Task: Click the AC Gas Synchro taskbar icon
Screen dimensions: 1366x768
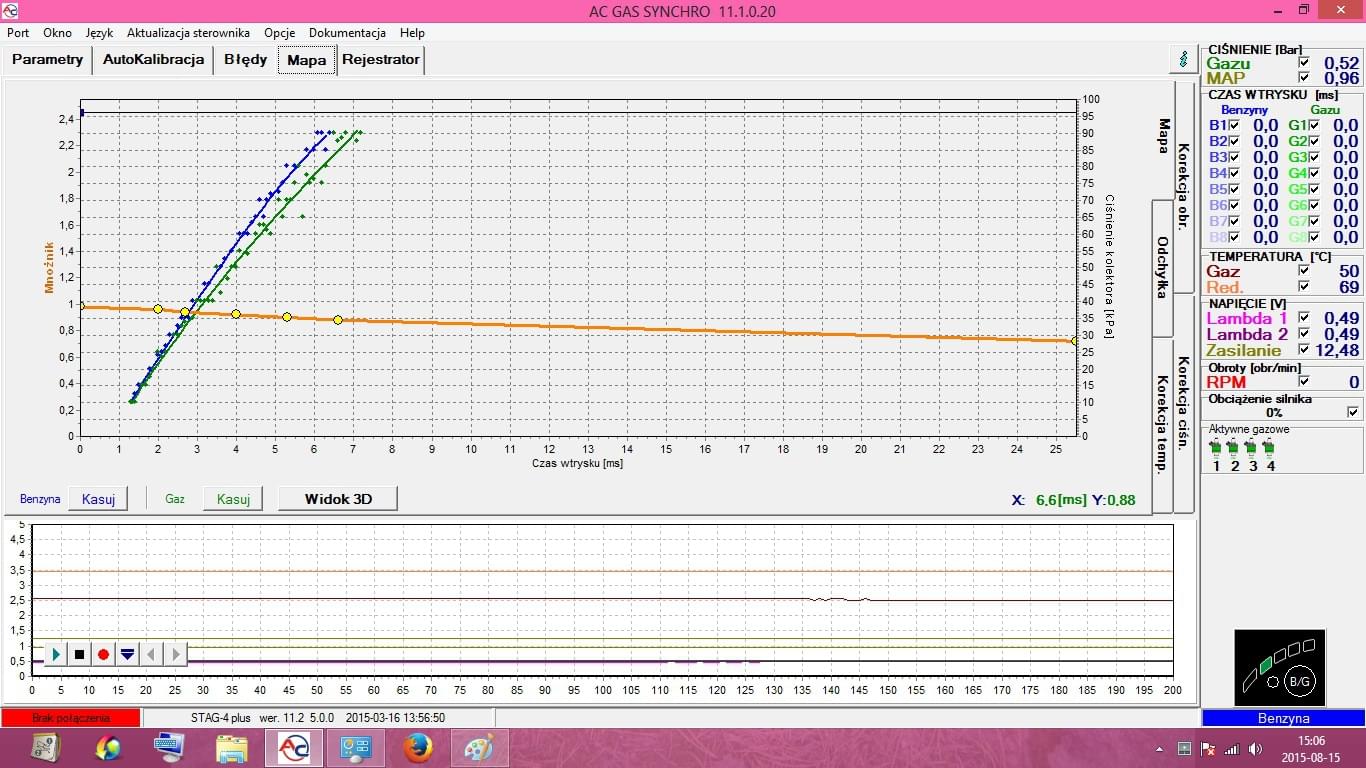Action: [294, 747]
